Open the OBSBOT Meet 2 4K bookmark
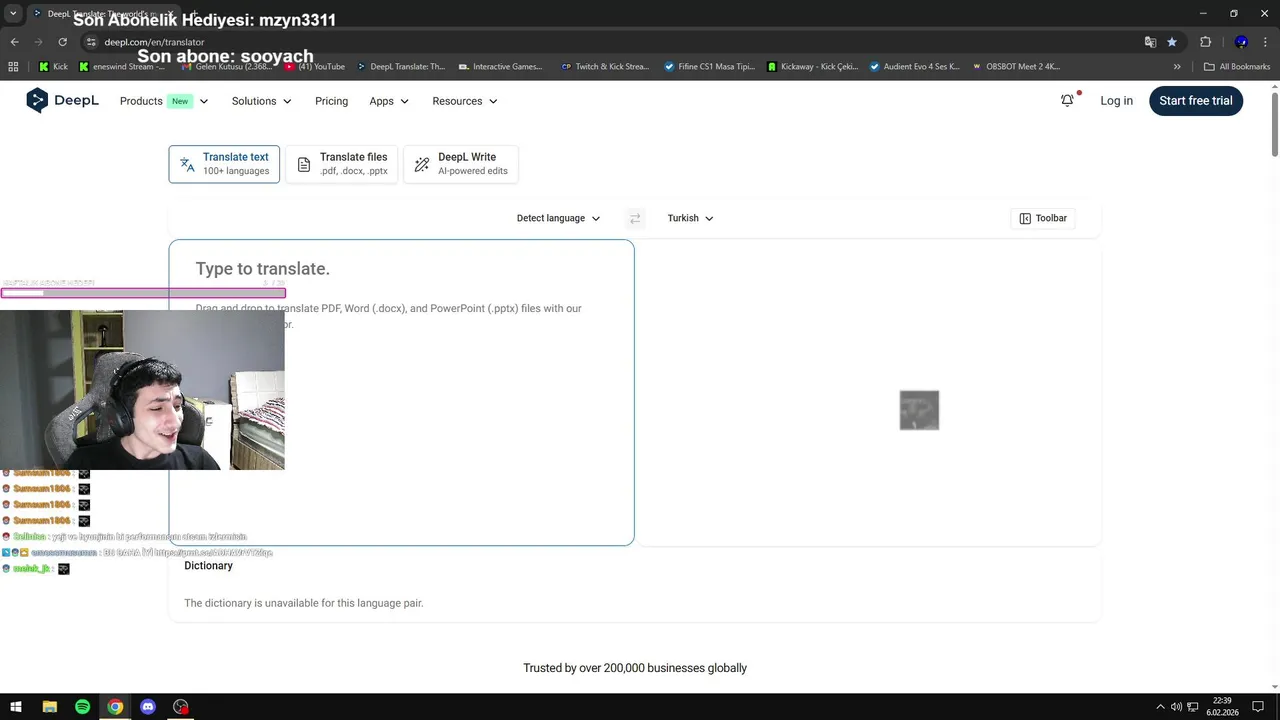Viewport: 1280px width, 720px height. click(1016, 67)
